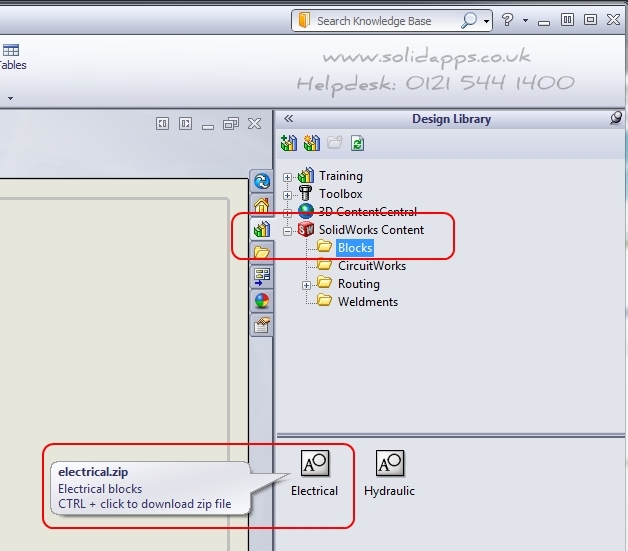This screenshot has height=551, width=628.
Task: Click the Hydraulic blocks item
Action: [389, 474]
